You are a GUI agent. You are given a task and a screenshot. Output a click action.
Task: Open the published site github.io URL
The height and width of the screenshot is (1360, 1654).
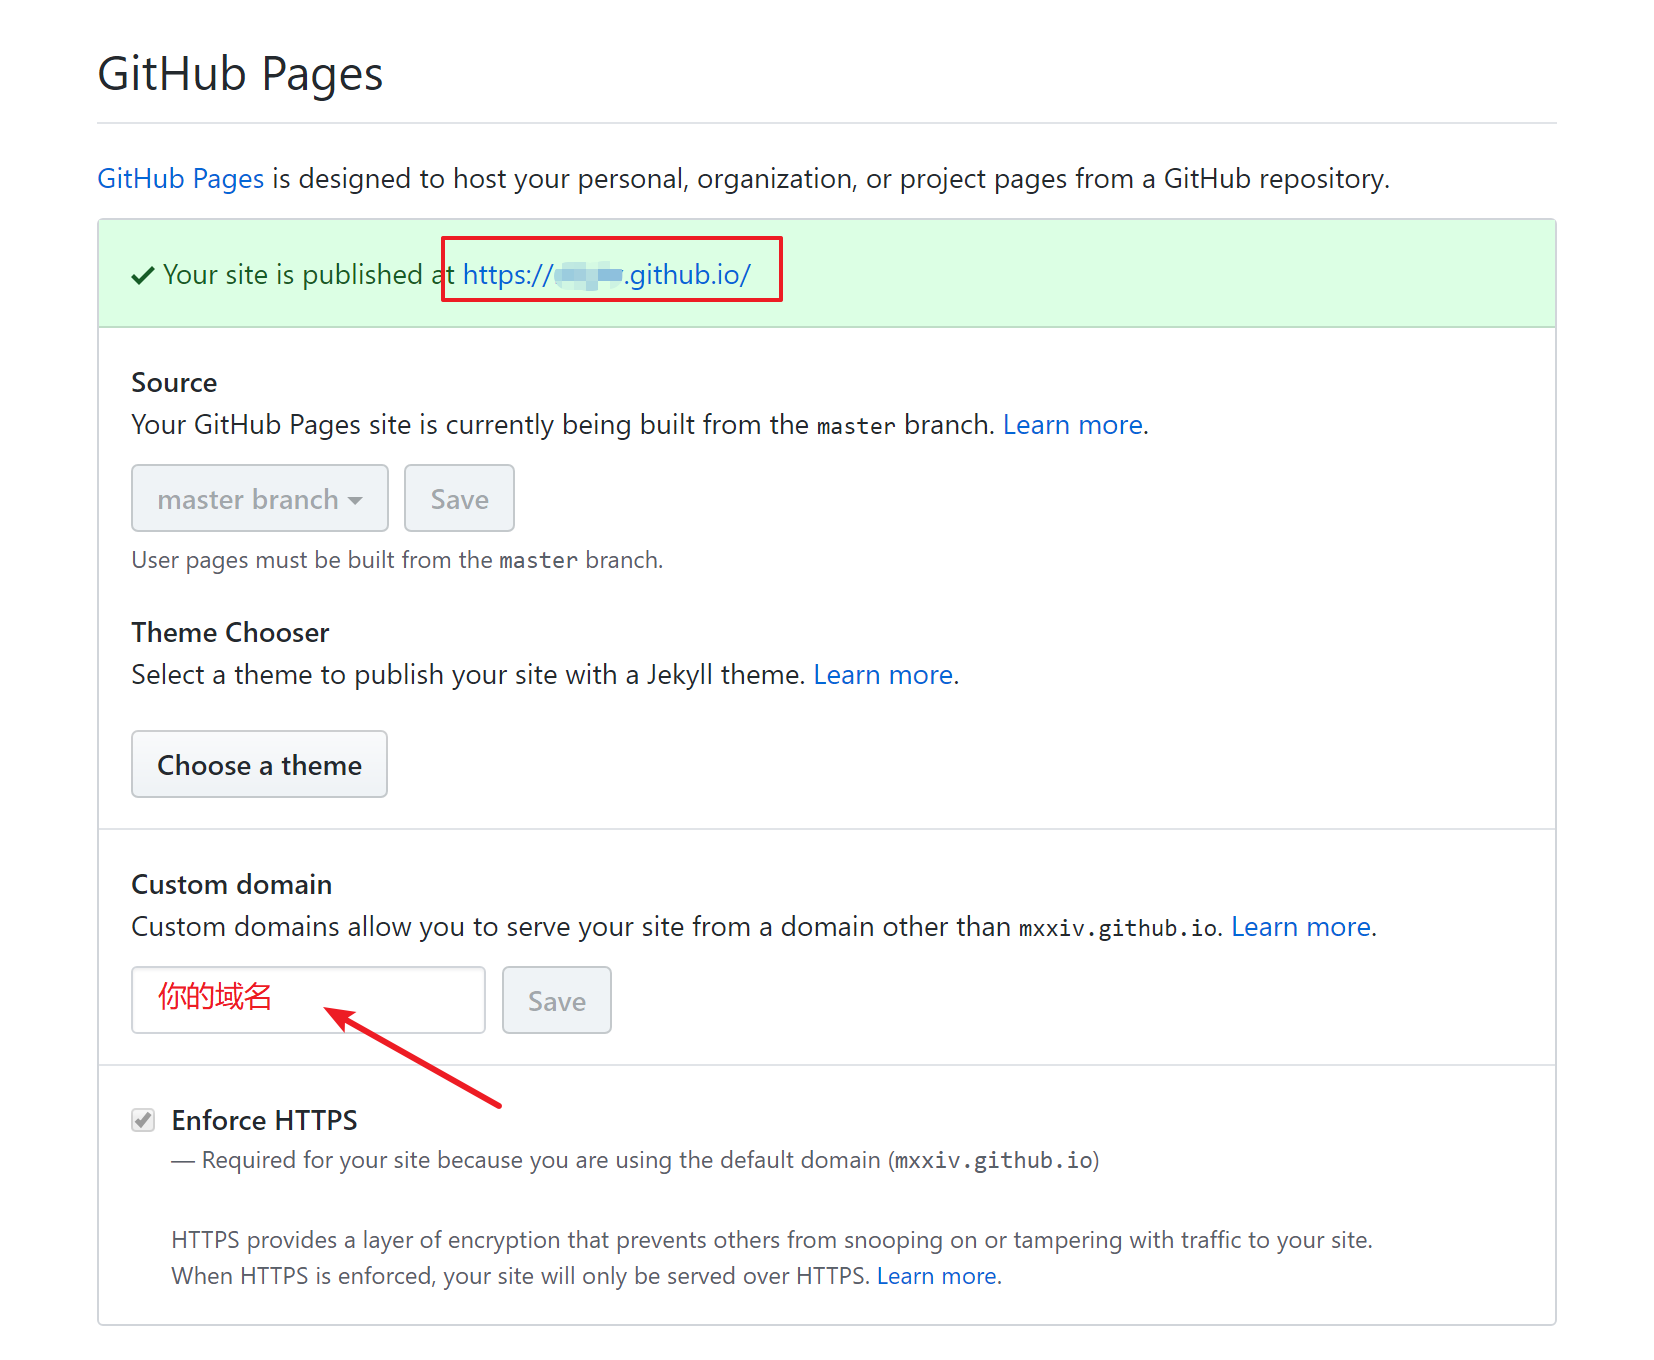(x=607, y=275)
